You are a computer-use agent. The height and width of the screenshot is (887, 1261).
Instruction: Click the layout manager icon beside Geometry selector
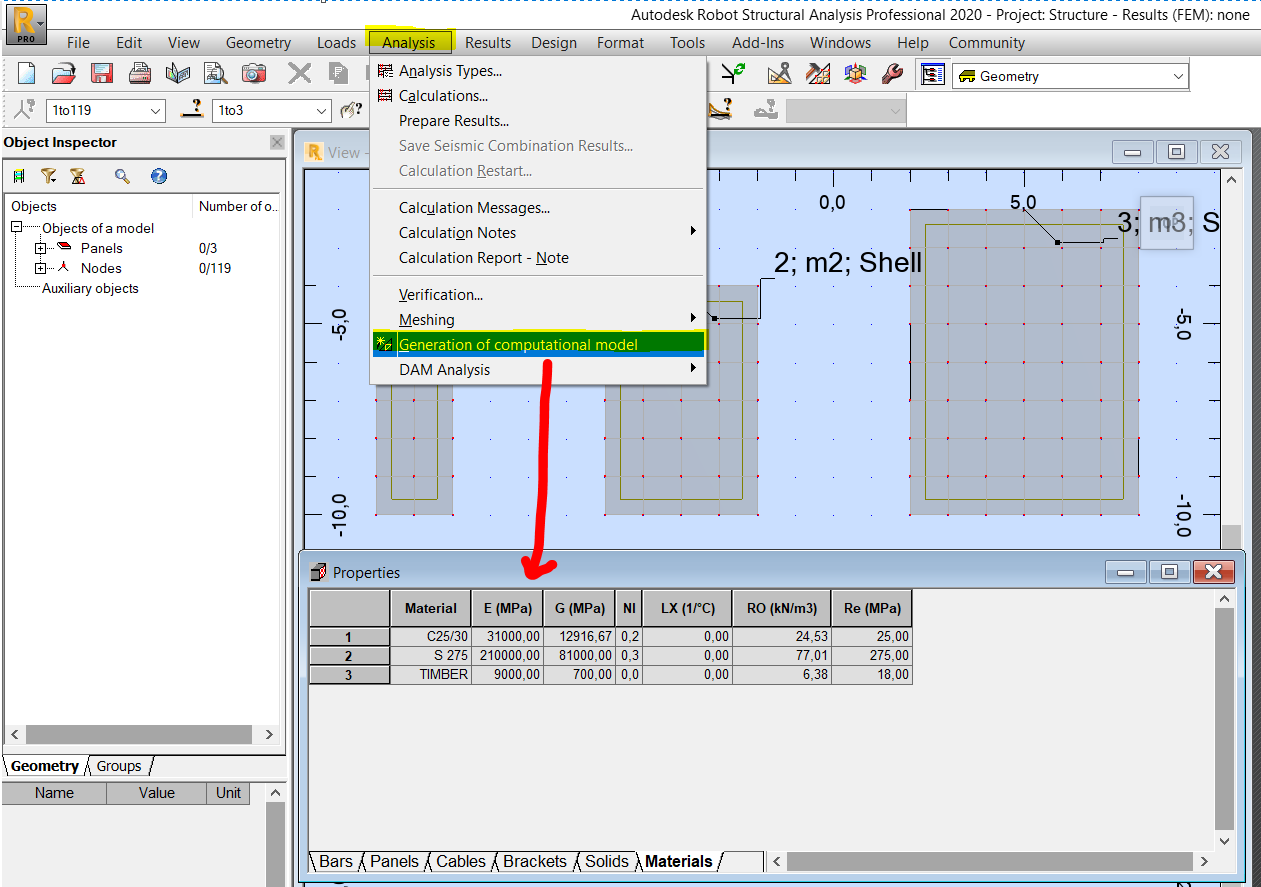933,74
